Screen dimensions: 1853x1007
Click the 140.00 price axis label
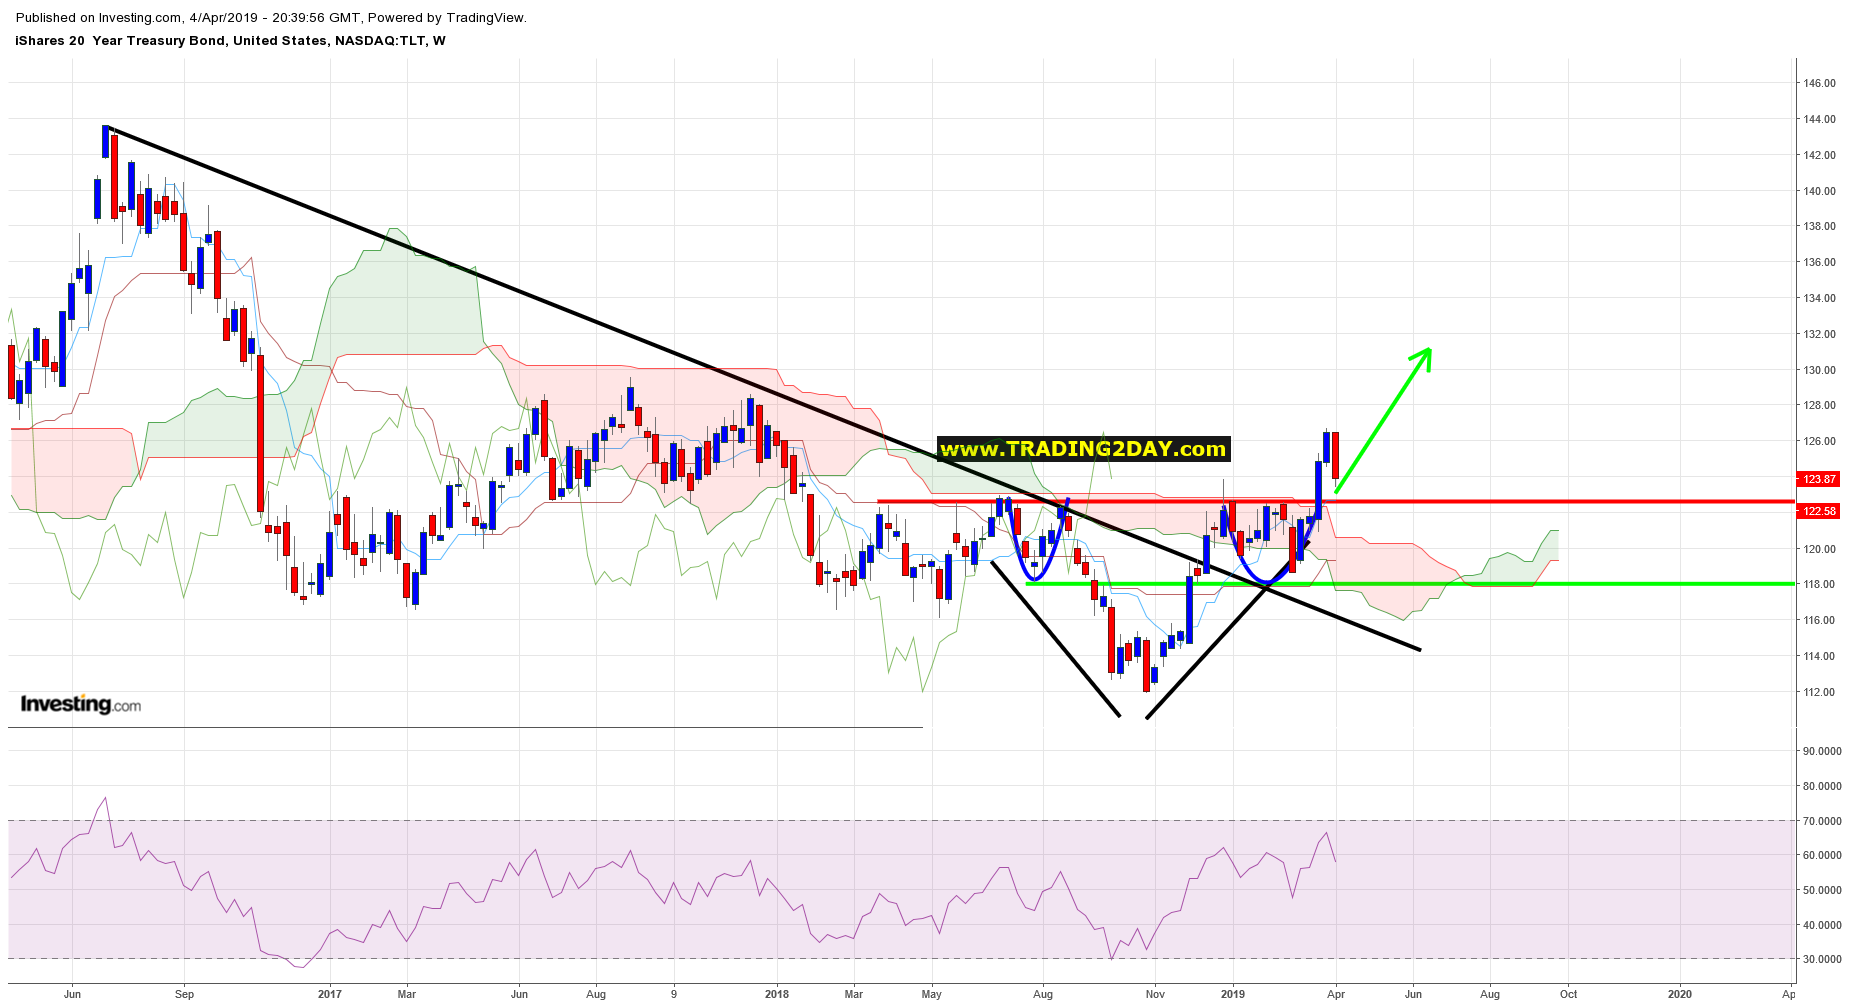pyautogui.click(x=1819, y=191)
